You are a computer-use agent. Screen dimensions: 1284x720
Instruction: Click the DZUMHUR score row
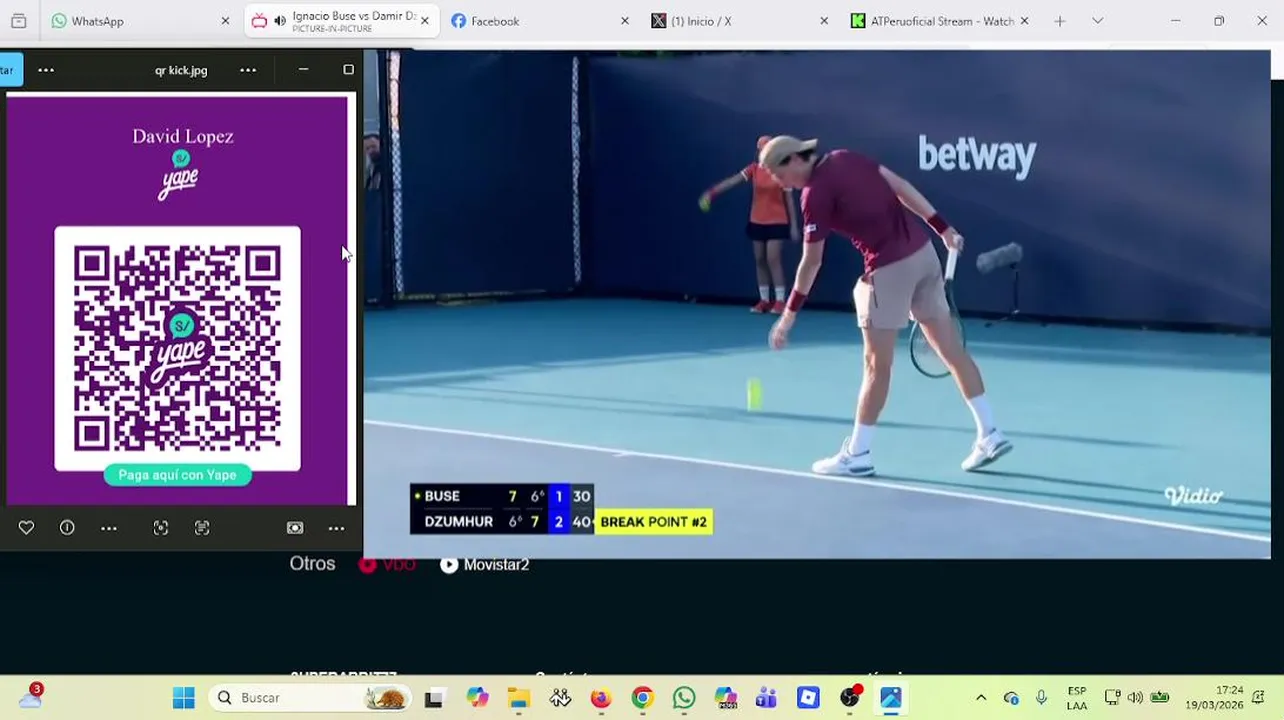[x=502, y=522]
